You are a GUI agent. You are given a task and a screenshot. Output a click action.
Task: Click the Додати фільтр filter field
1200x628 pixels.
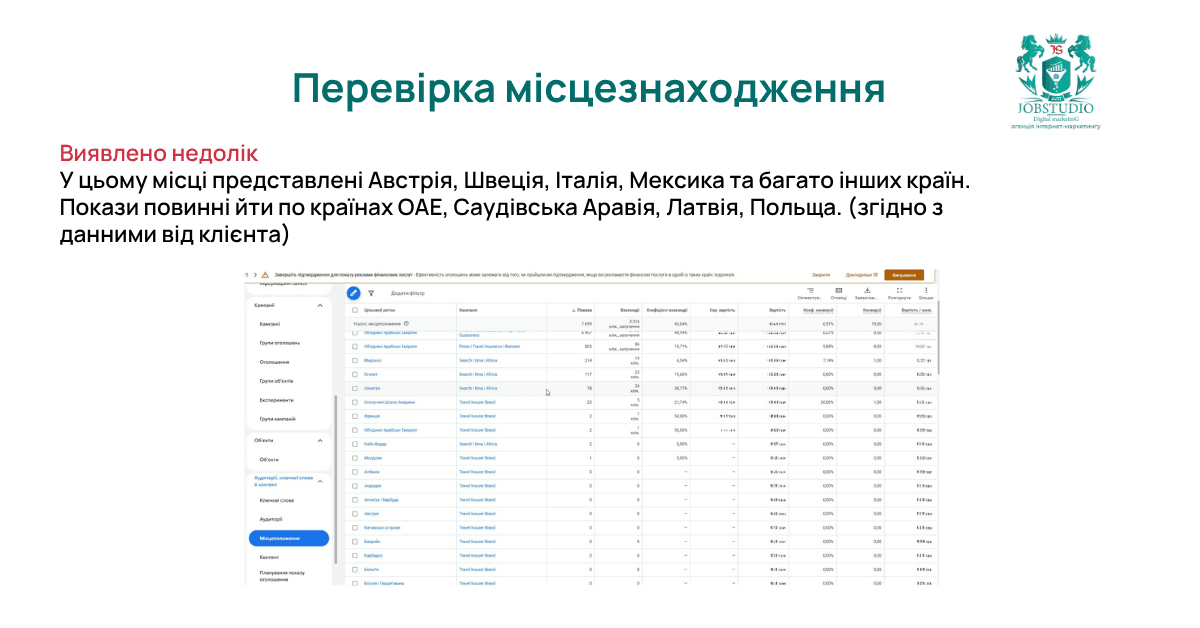407,294
